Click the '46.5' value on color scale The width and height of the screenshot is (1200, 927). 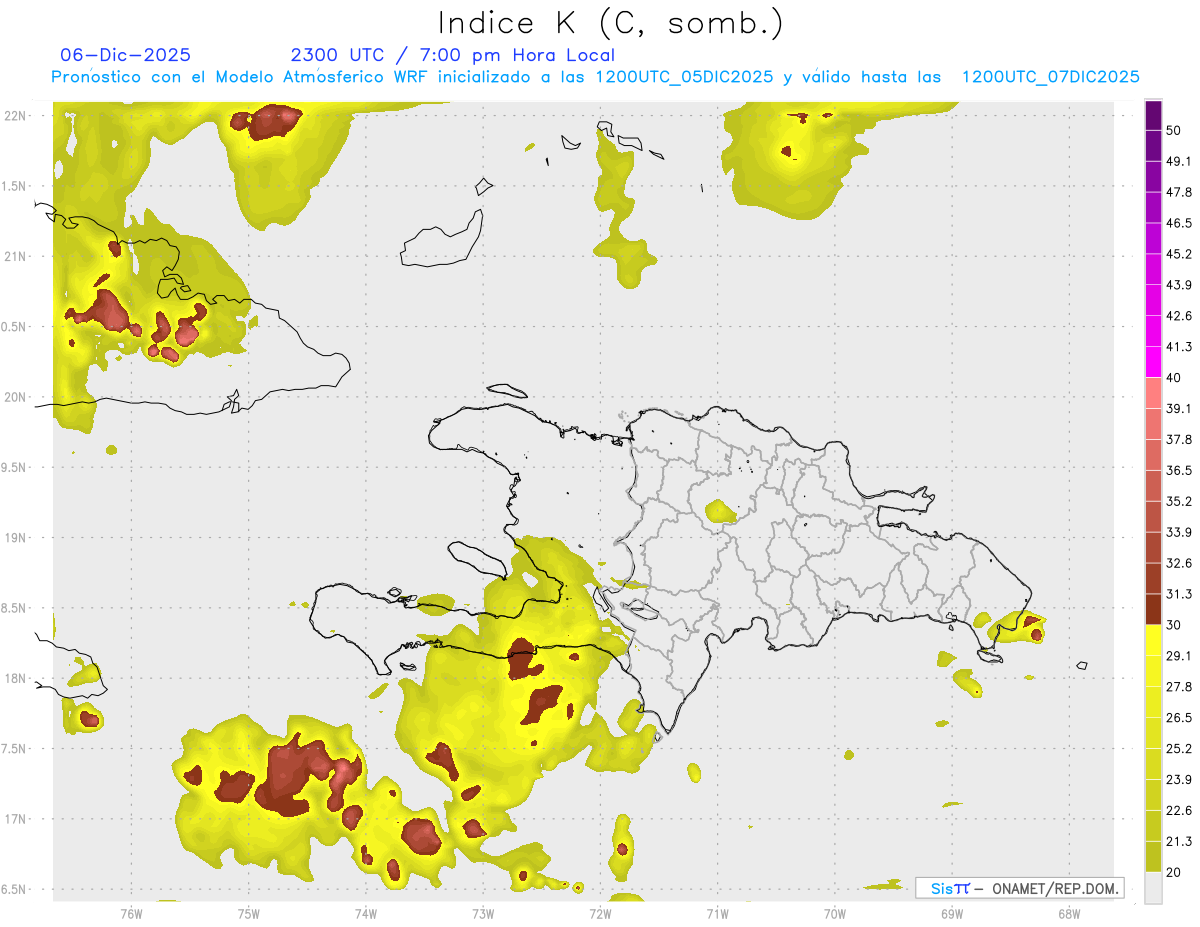(x=1179, y=223)
